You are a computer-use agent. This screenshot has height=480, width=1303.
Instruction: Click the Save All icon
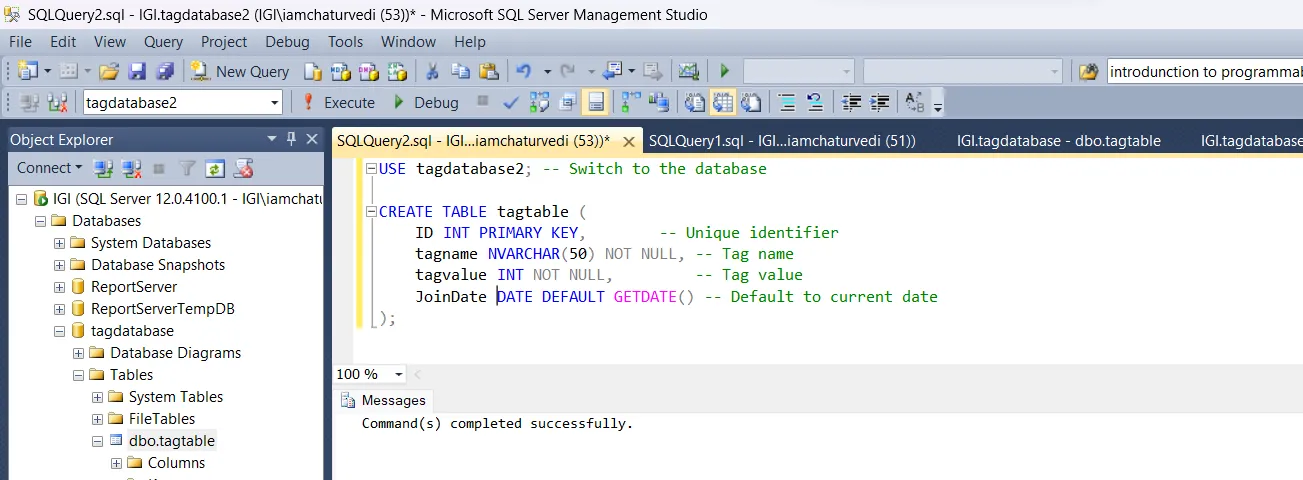pyautogui.click(x=165, y=71)
